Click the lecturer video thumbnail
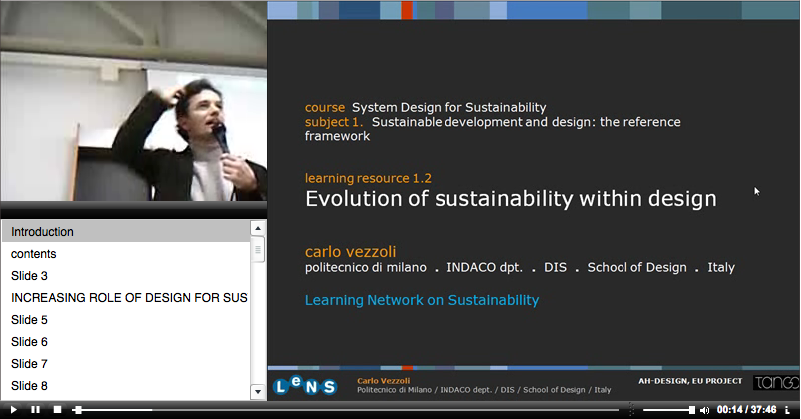The image size is (801, 419). 133,101
